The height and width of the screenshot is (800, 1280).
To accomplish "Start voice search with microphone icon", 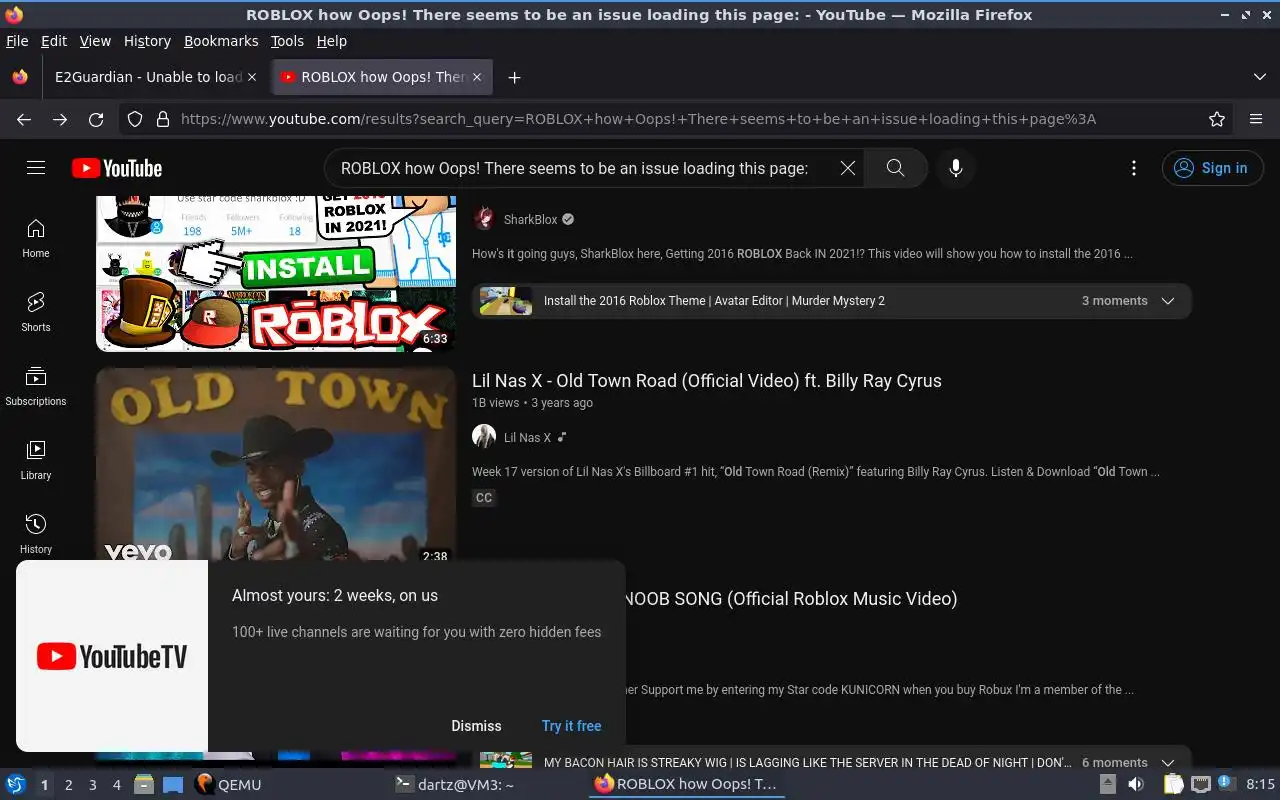I will tap(956, 168).
